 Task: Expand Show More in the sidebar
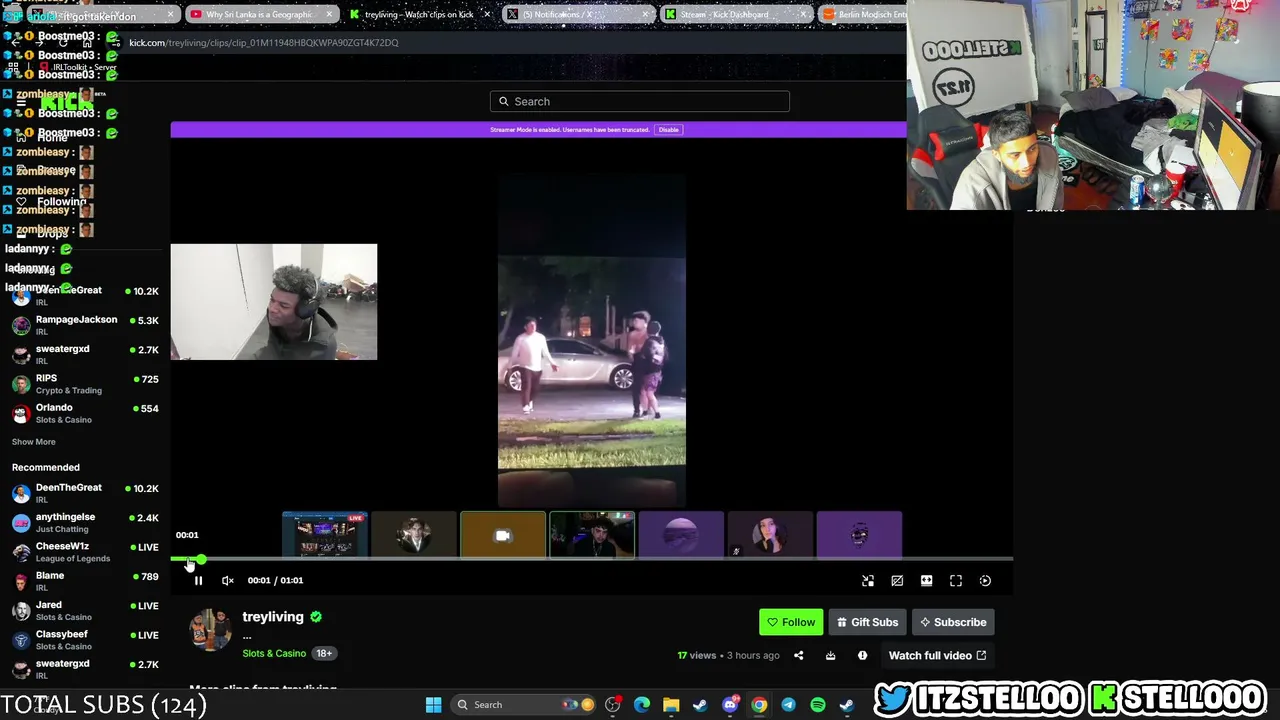(34, 442)
